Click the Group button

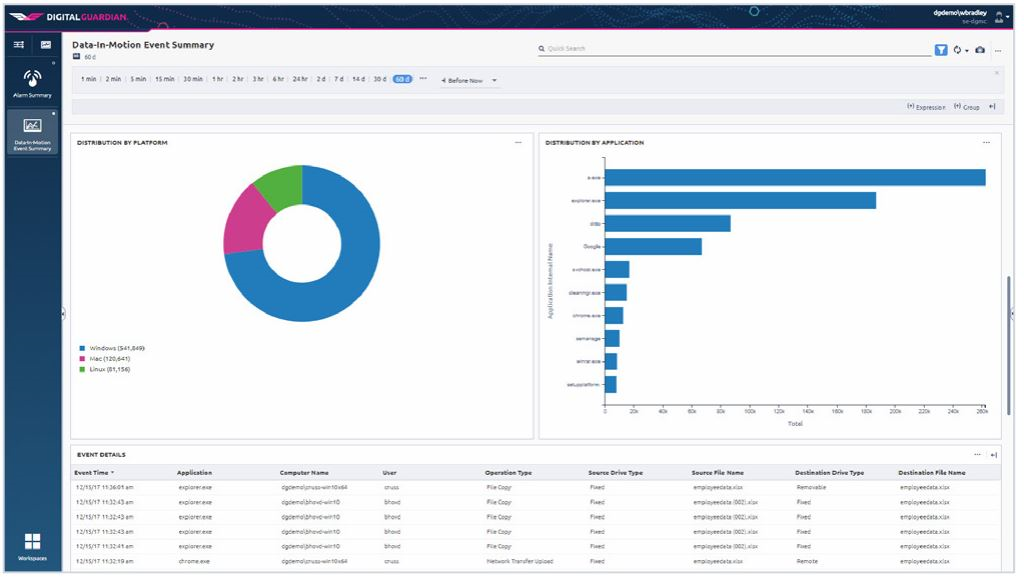tap(964, 107)
